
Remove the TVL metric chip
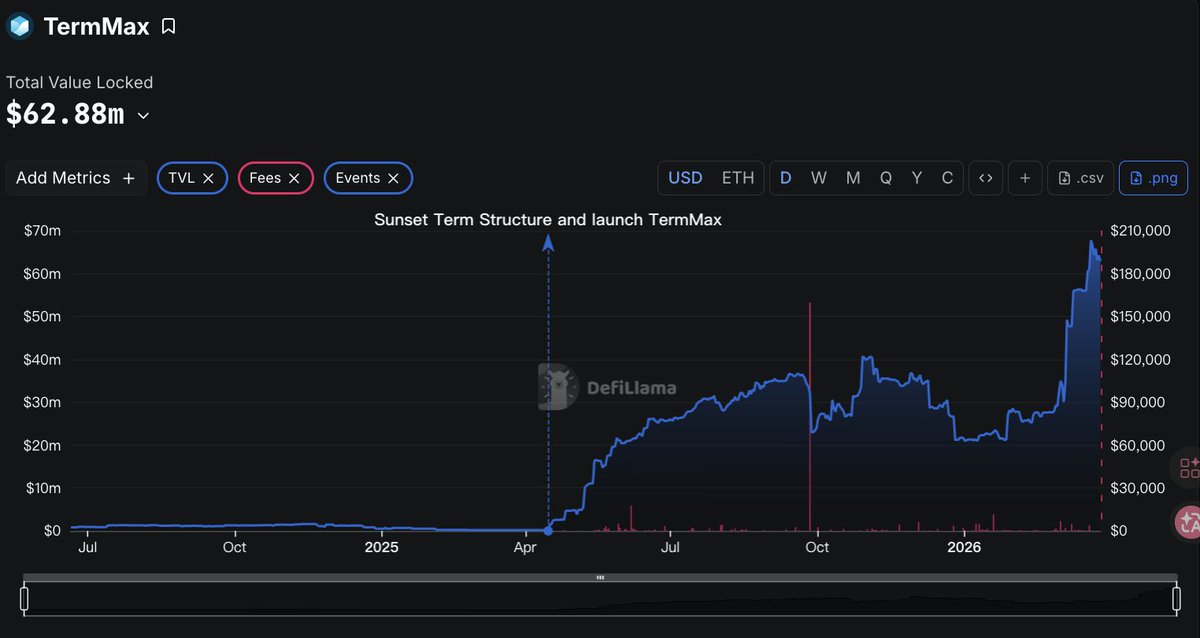[x=208, y=178]
